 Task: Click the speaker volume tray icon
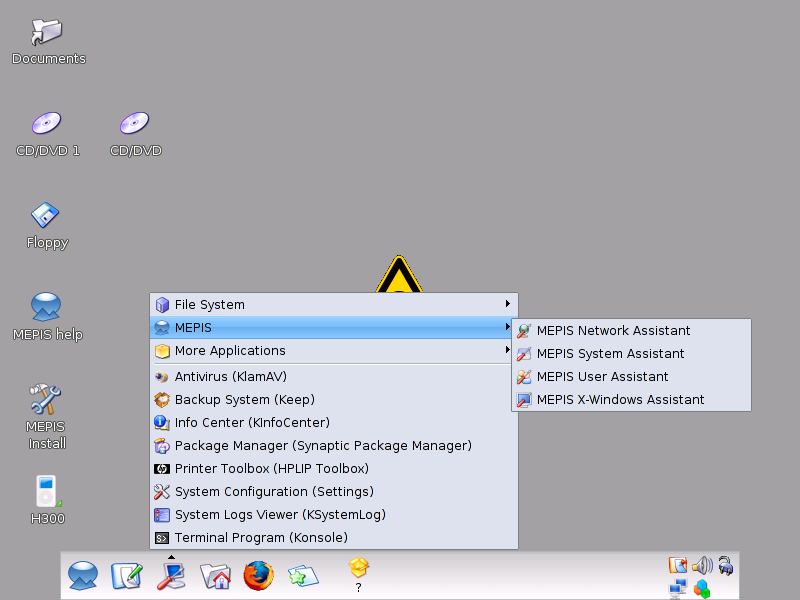pos(702,565)
